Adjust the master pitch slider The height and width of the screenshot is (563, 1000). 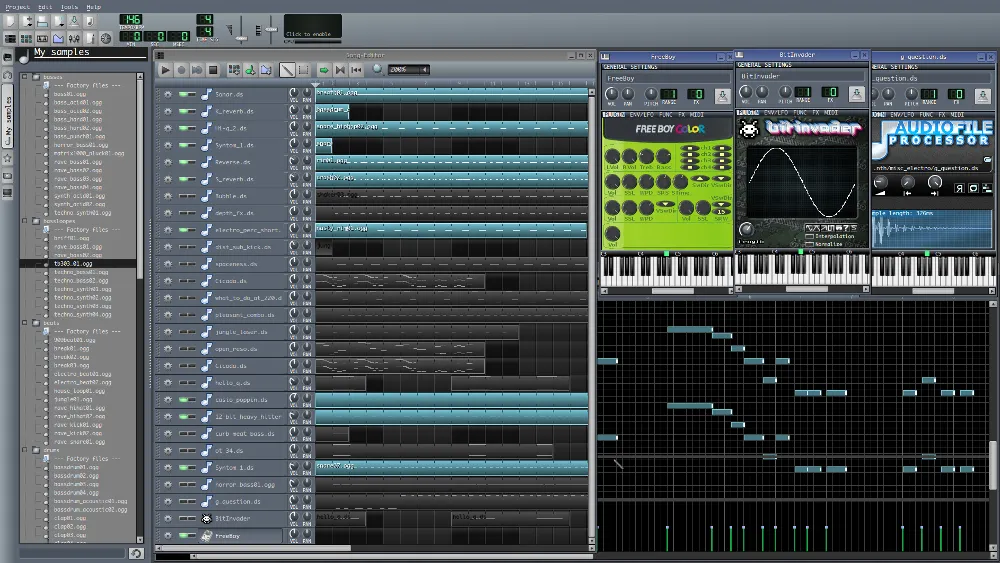[271, 30]
